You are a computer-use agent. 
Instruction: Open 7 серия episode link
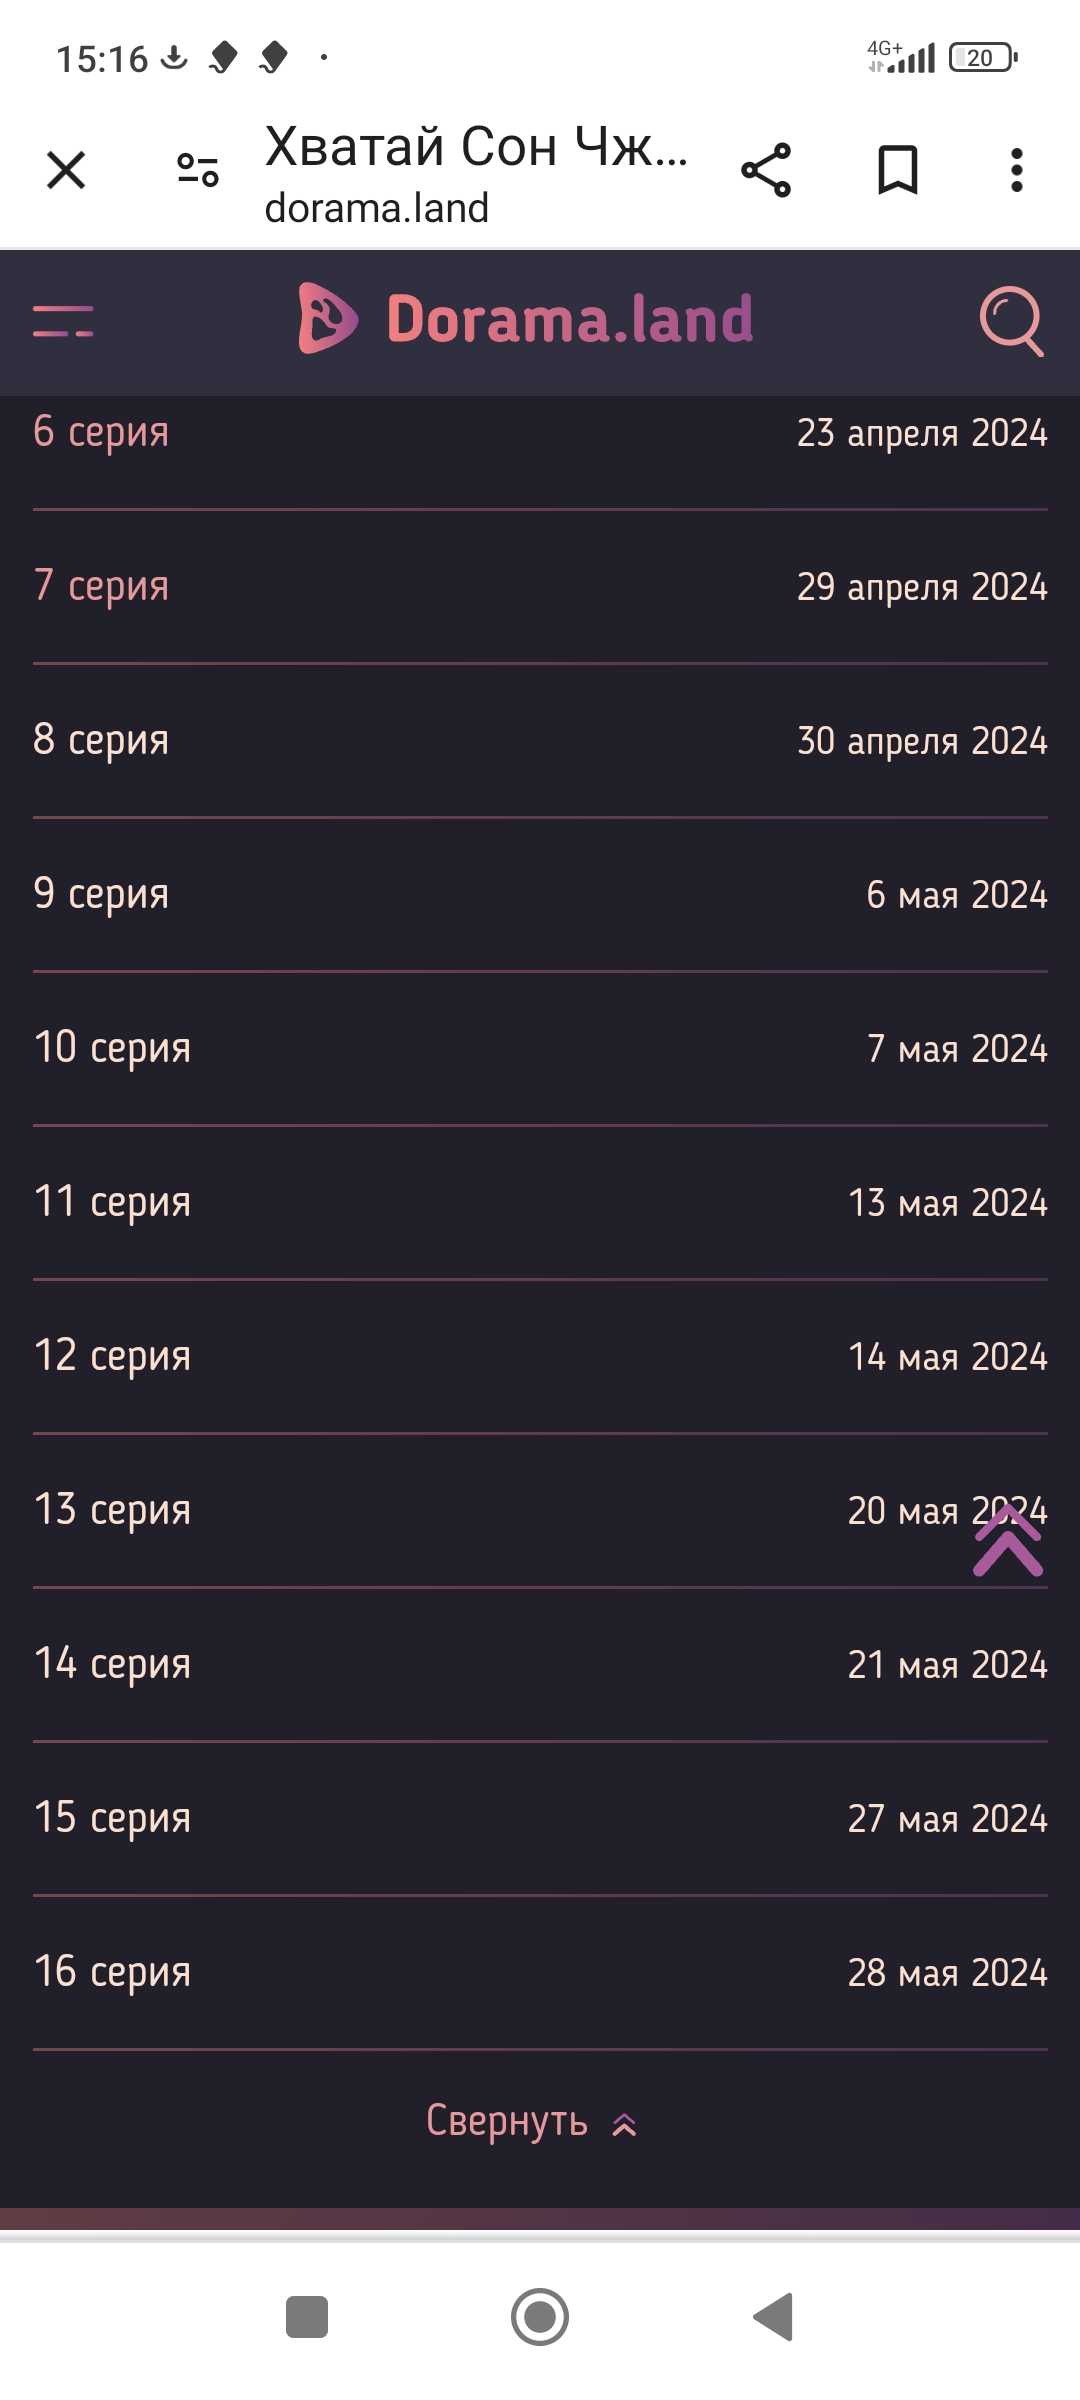coord(101,586)
